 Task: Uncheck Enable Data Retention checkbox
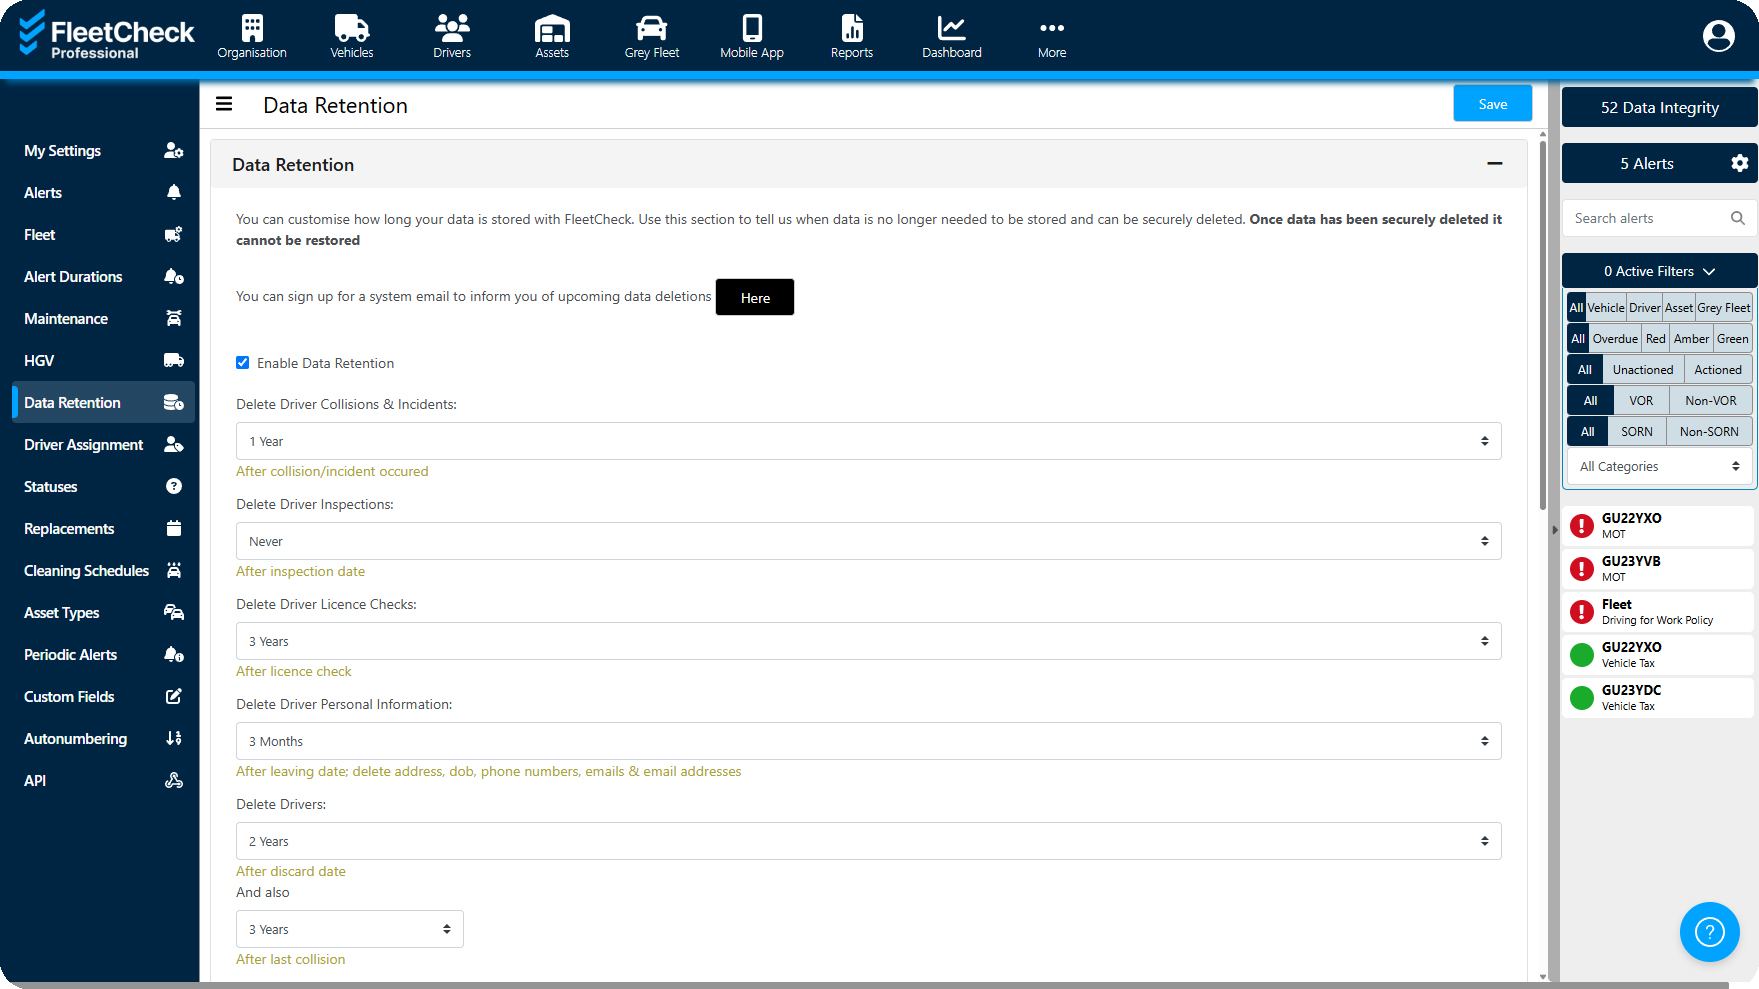tap(243, 363)
